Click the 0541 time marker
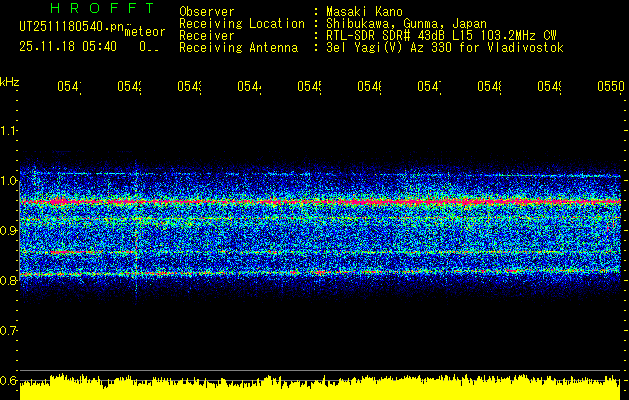Viewport: 629px width, 400px height. coord(69,87)
